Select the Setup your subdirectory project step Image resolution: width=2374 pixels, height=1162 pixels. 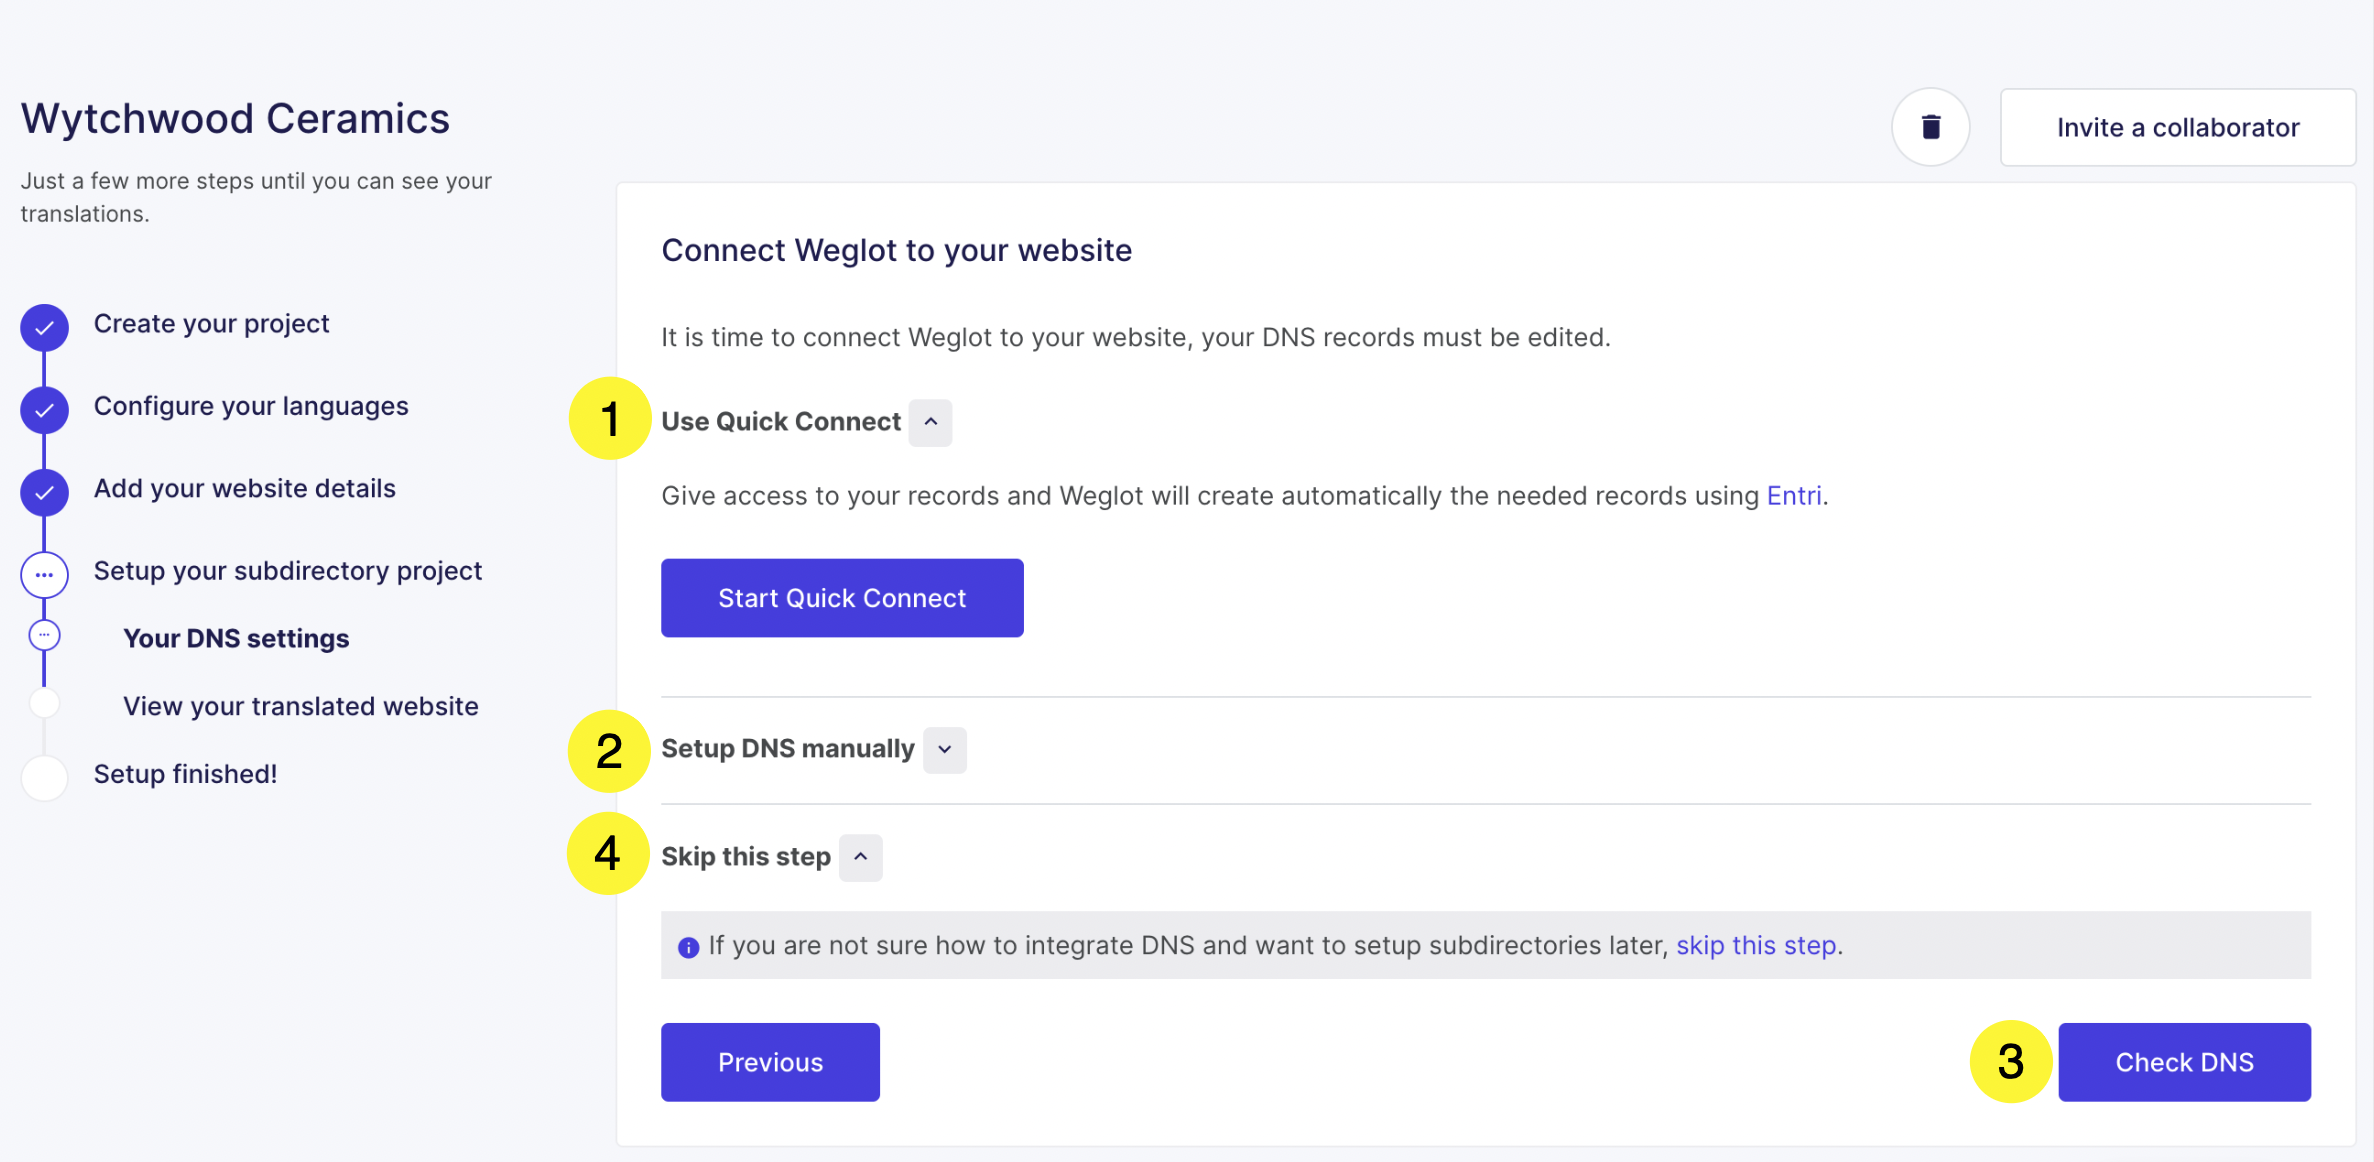288,571
